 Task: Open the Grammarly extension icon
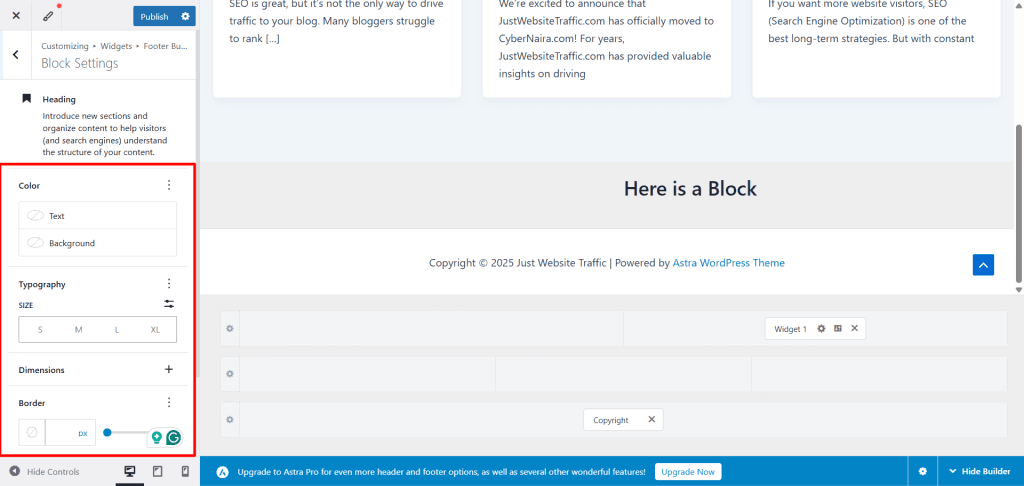[x=174, y=437]
